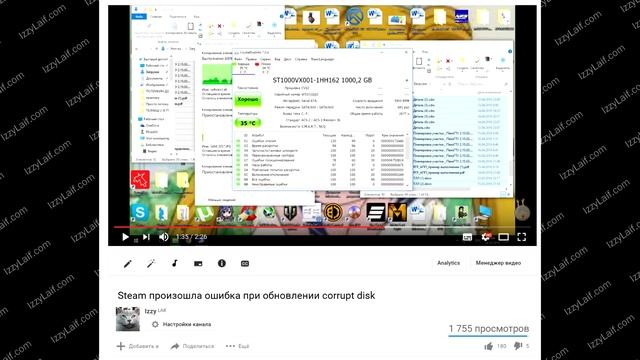Click the 35 °C temperature box in the video
The height and width of the screenshot is (360, 640).
point(248,123)
